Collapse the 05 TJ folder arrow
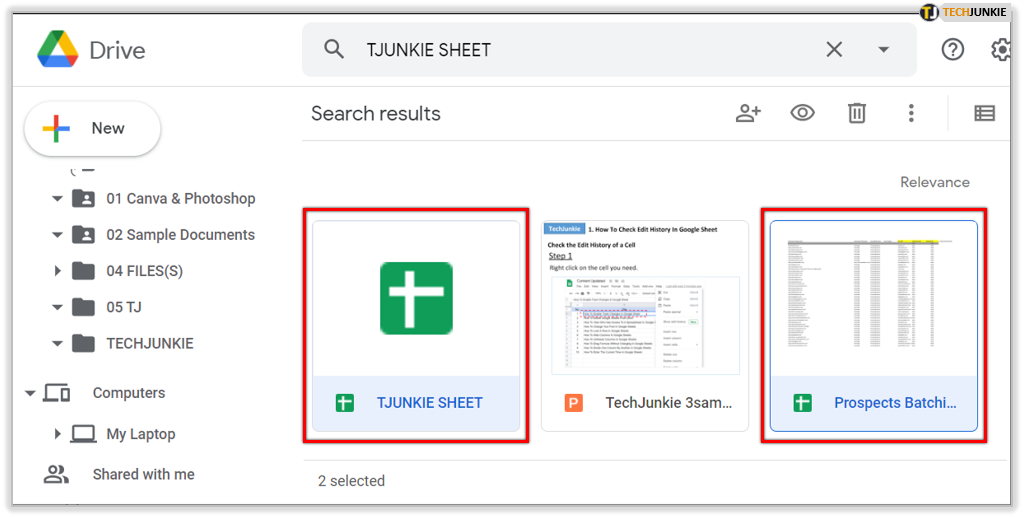This screenshot has width=1024, height=518. (x=57, y=307)
